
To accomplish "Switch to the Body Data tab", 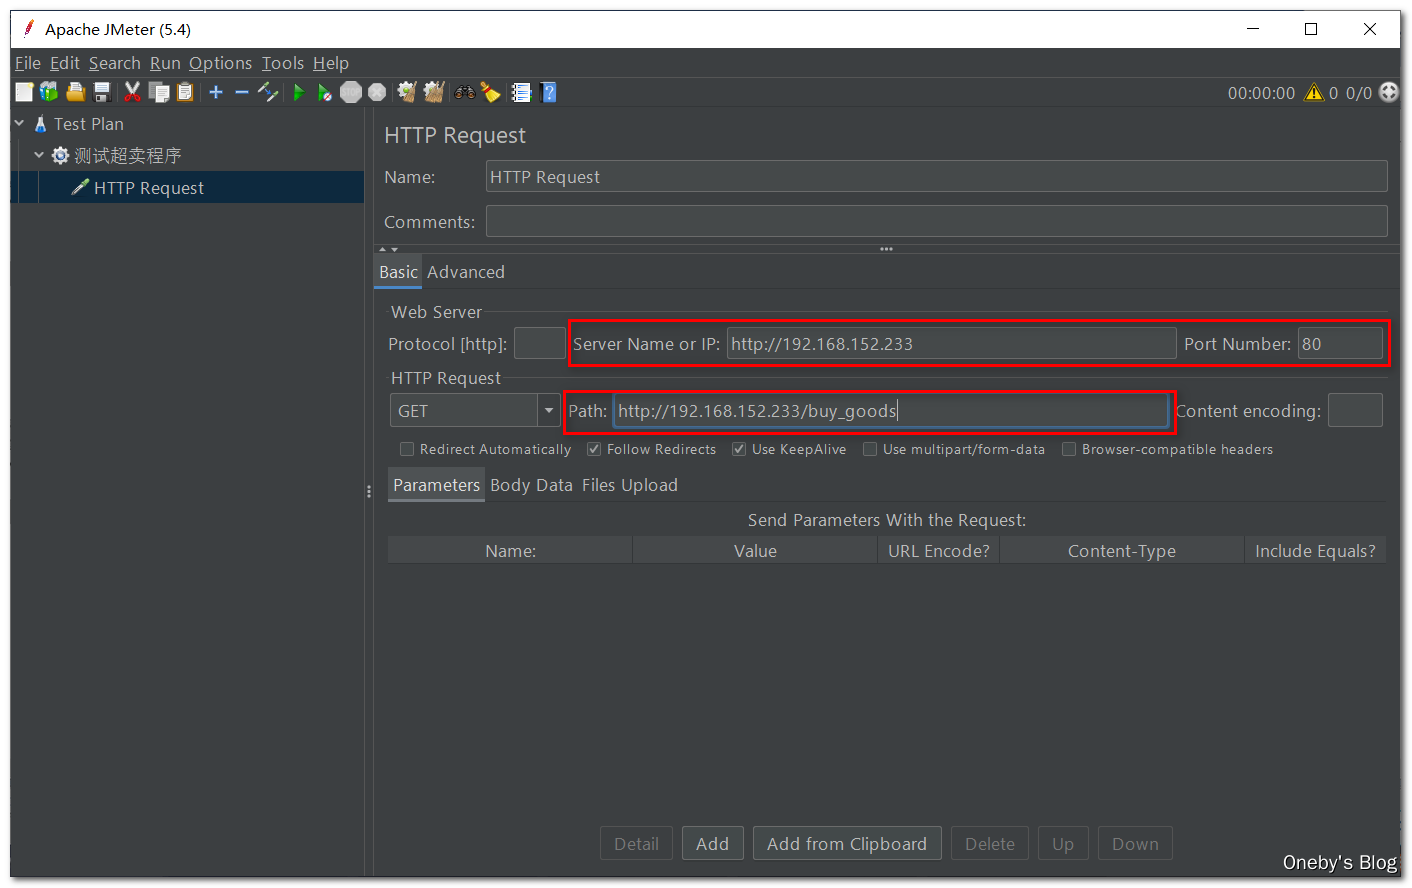I will pos(532,485).
